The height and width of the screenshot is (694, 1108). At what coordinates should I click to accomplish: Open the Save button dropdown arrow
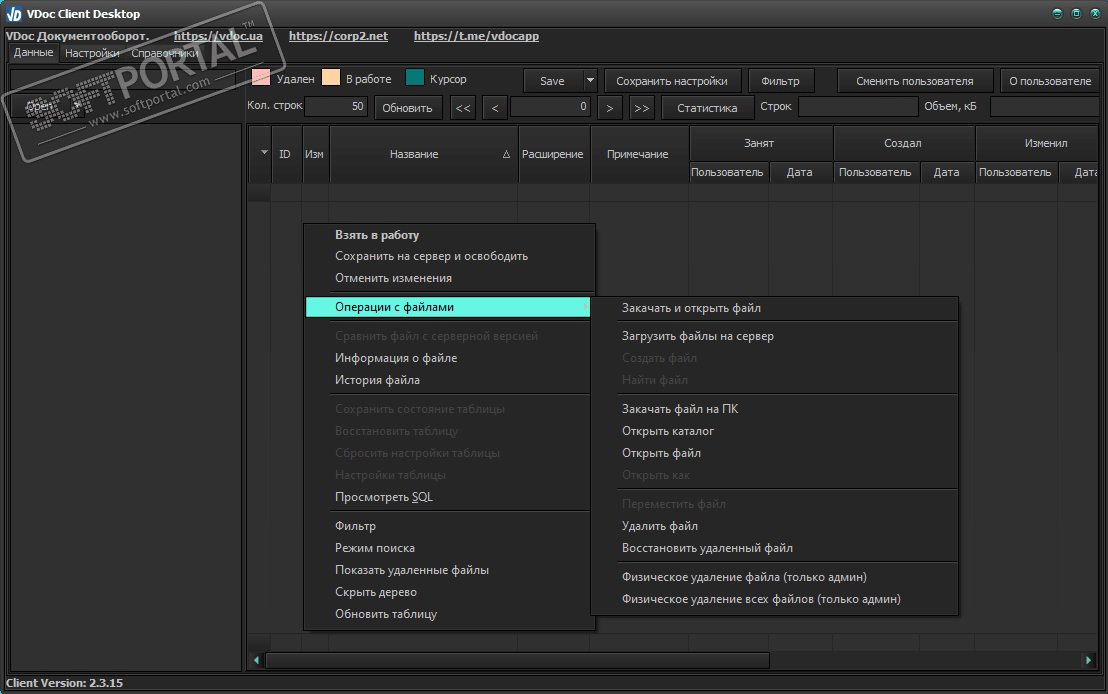590,81
